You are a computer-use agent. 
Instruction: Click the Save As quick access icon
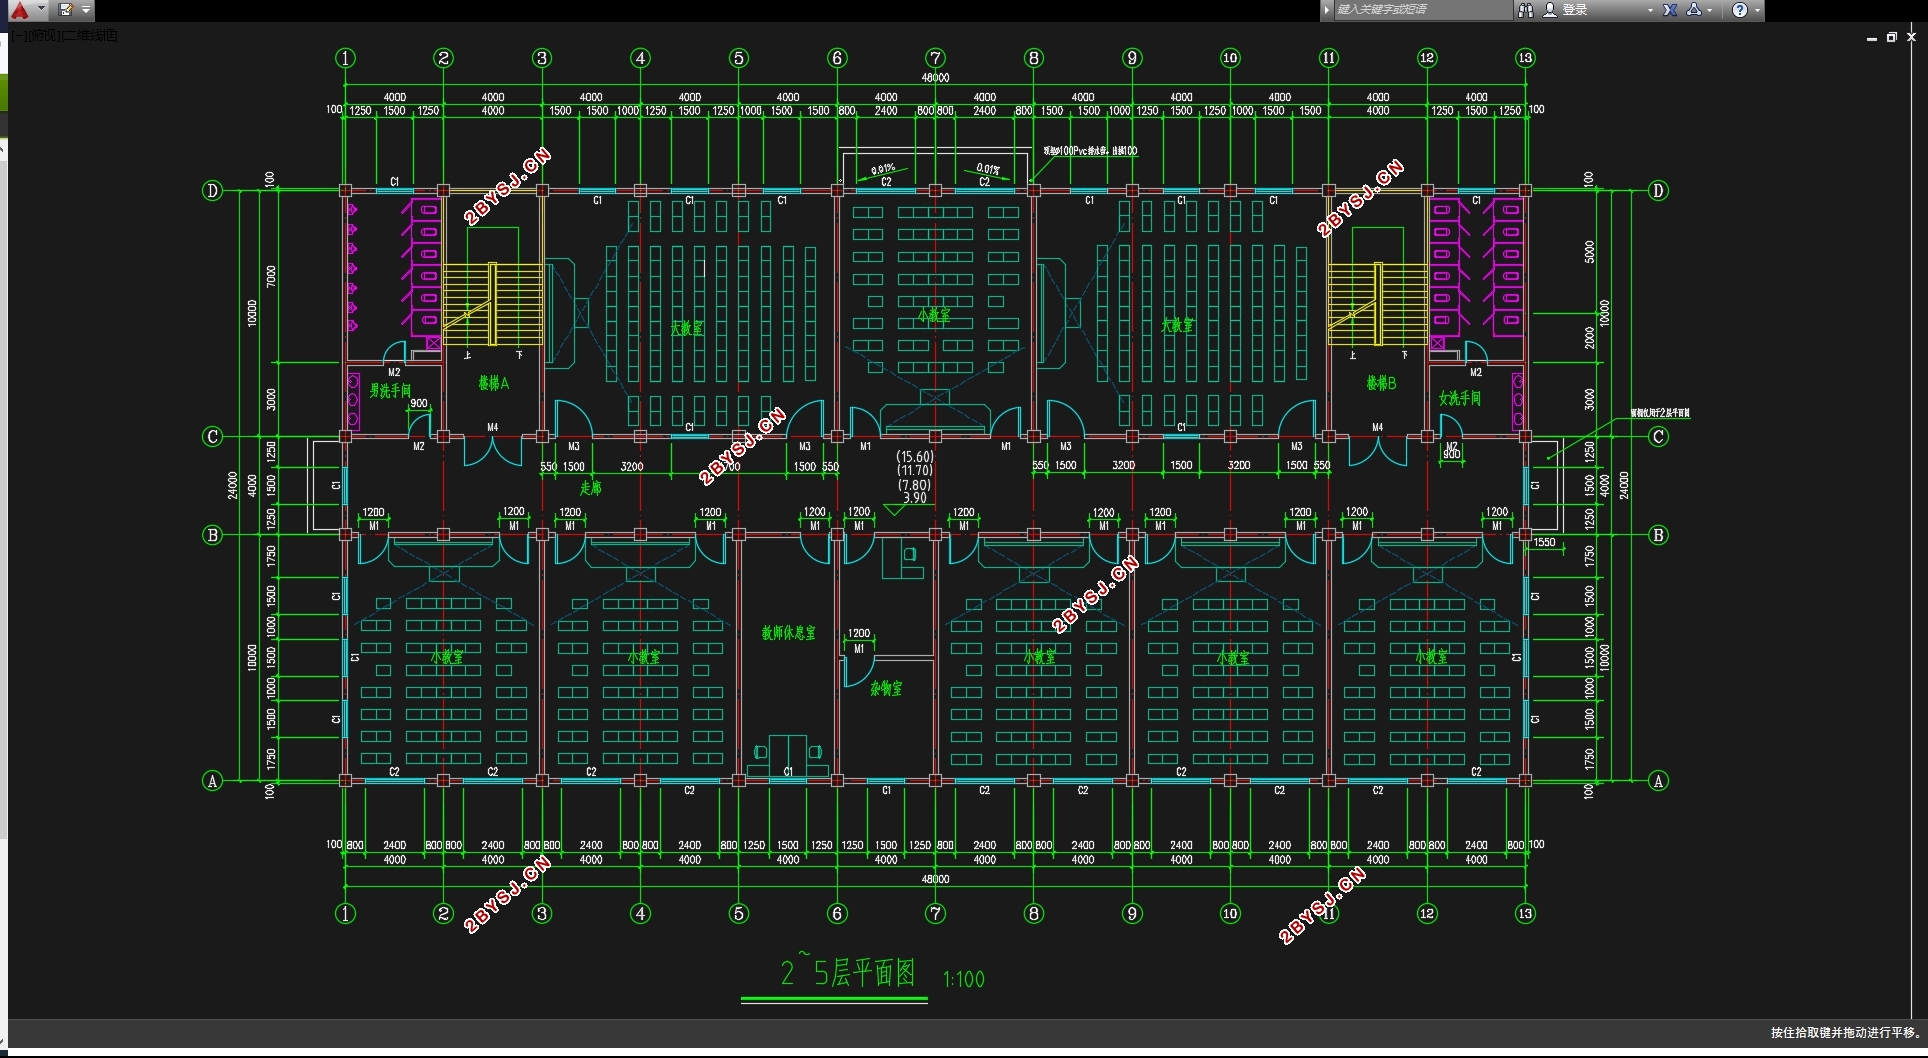click(66, 10)
